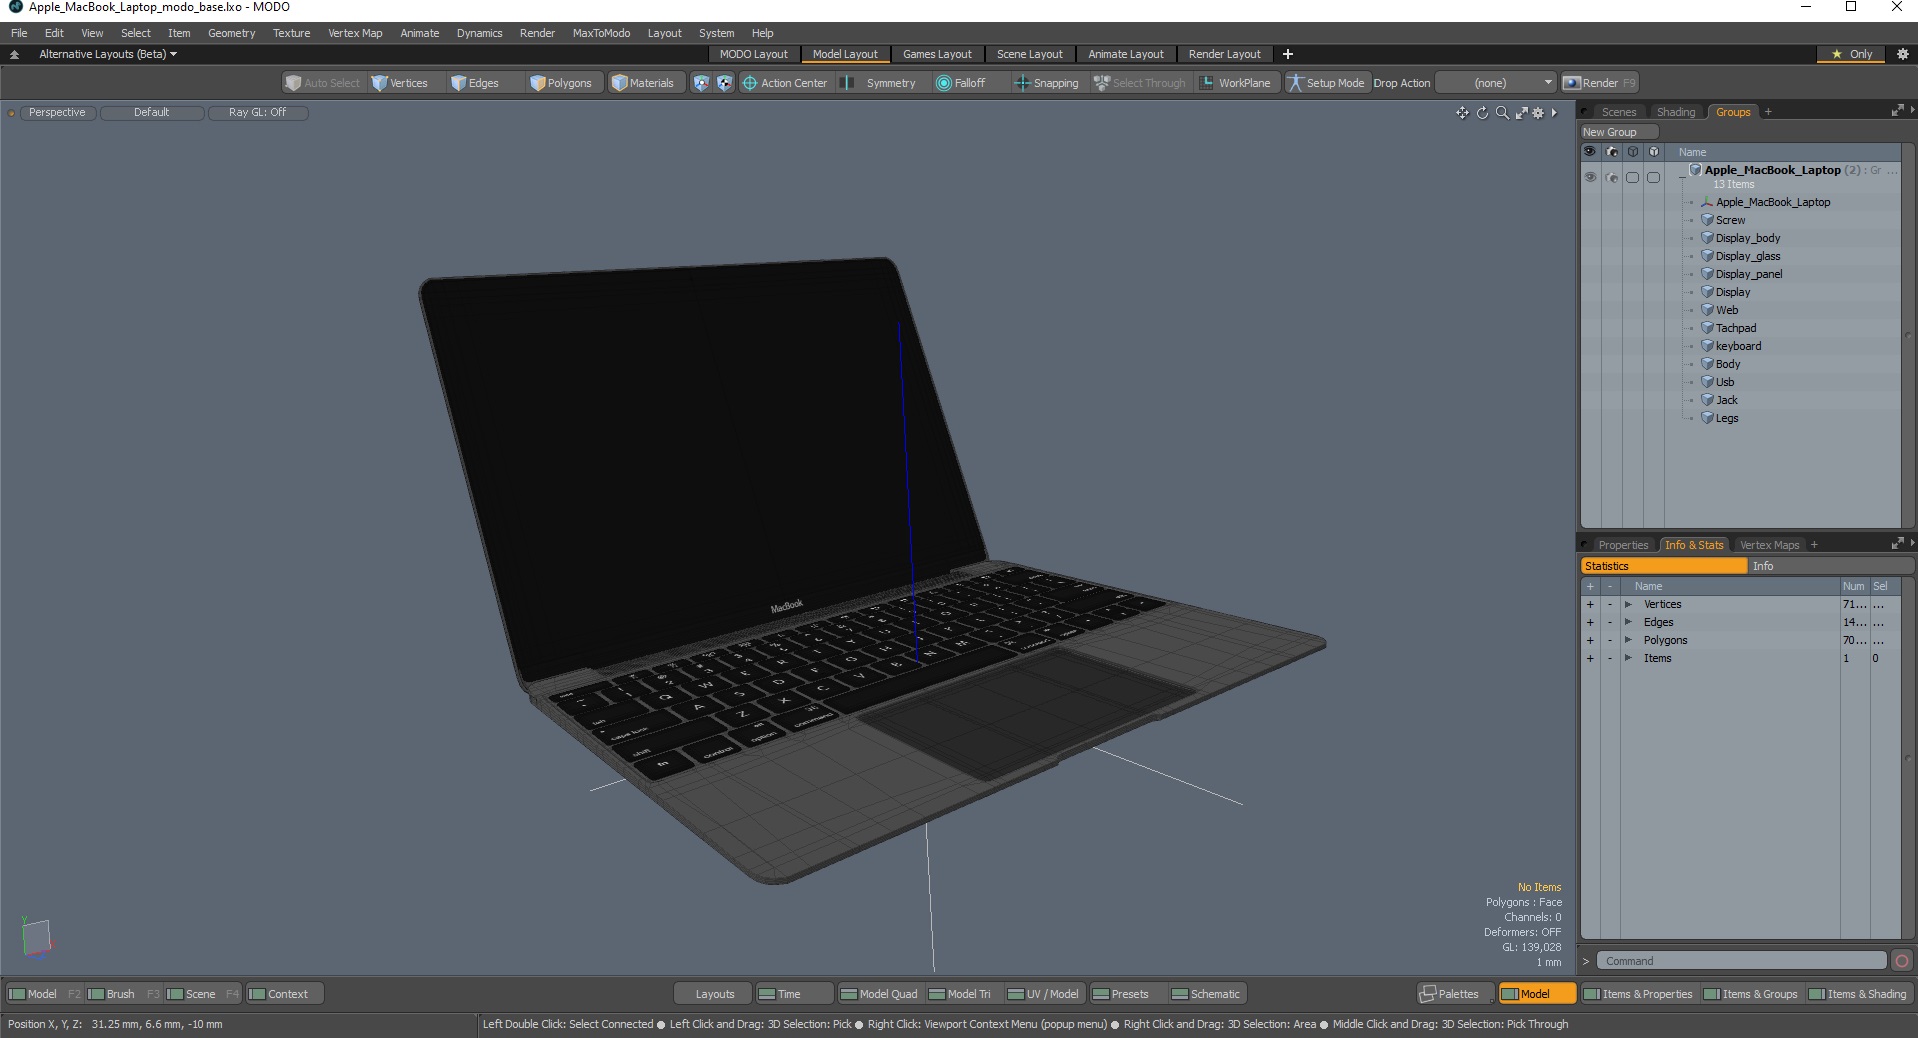Toggle Symmetry on or off

[x=879, y=83]
